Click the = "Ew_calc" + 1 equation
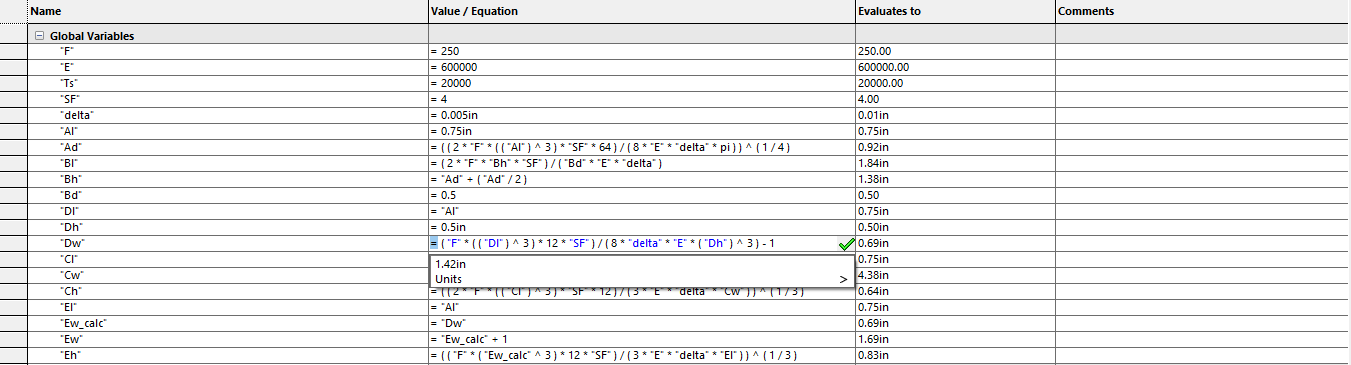1351x365 pixels. [641, 339]
